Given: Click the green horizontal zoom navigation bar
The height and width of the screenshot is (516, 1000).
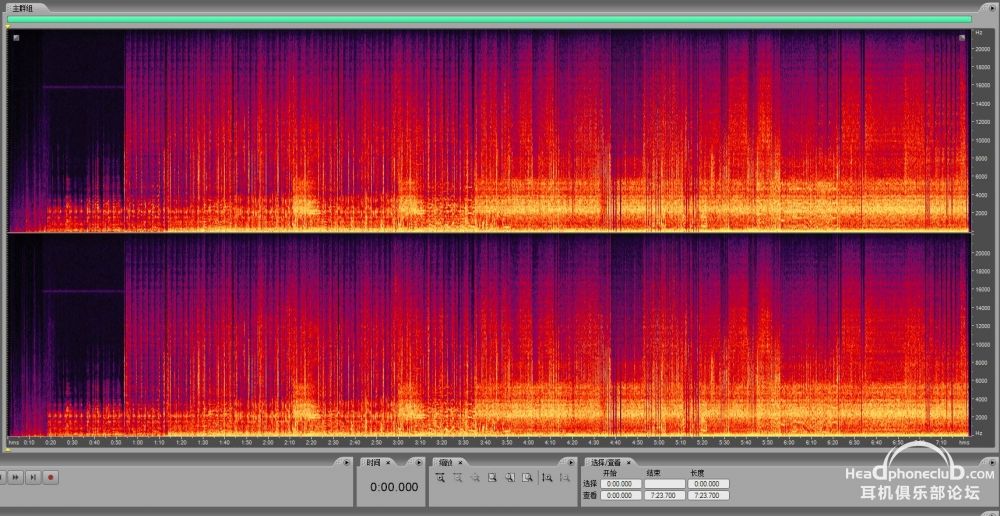Looking at the screenshot, I should 490,19.
